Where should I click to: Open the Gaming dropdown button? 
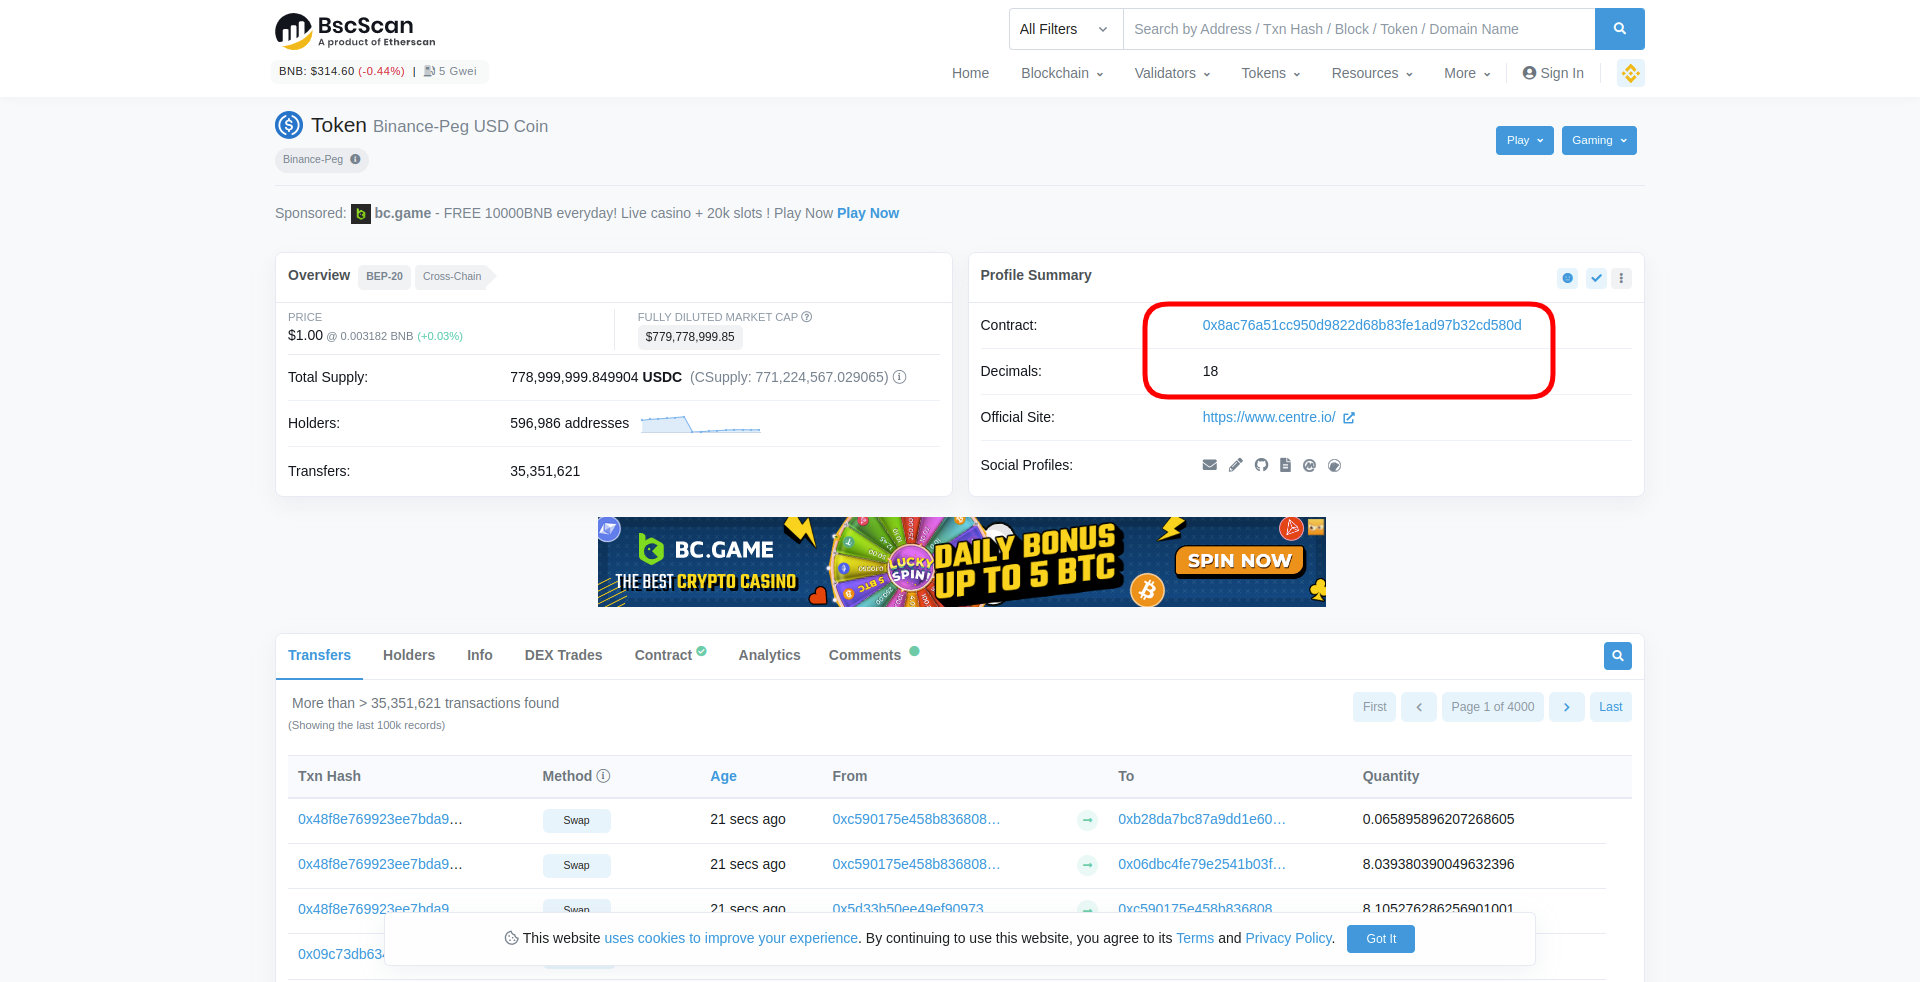[x=1599, y=140]
